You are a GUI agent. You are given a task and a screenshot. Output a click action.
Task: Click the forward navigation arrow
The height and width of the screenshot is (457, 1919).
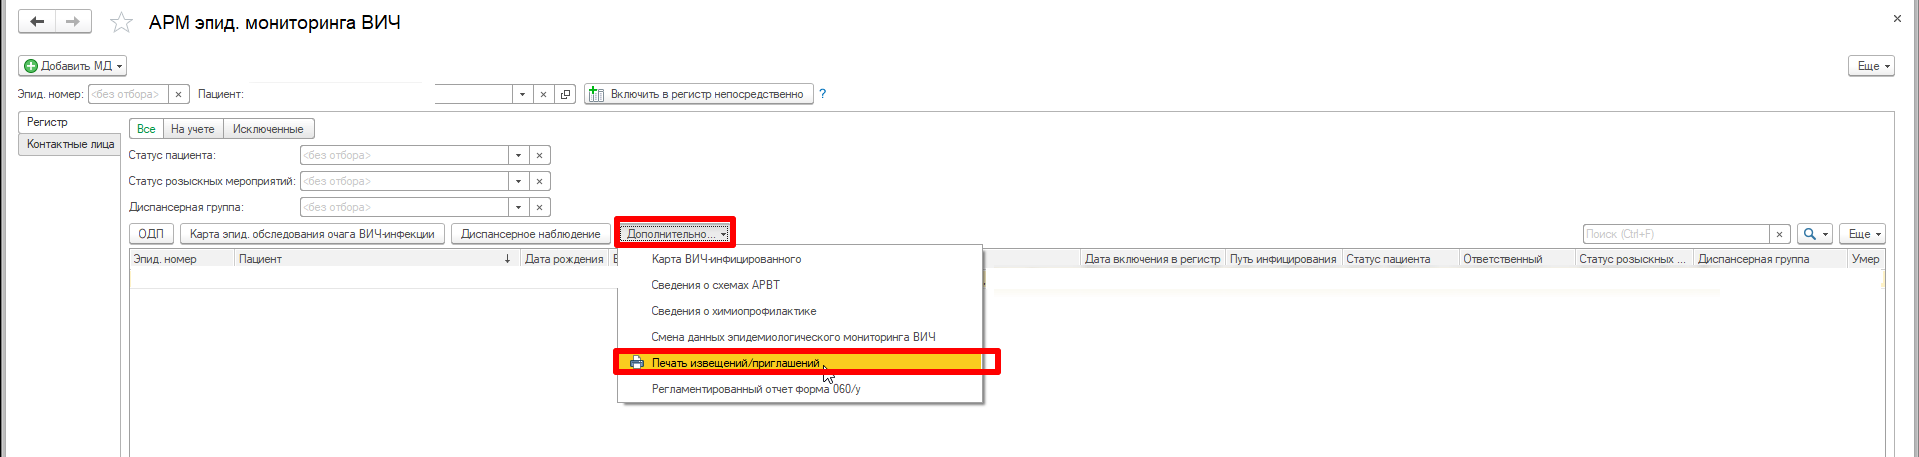pyautogui.click(x=73, y=21)
